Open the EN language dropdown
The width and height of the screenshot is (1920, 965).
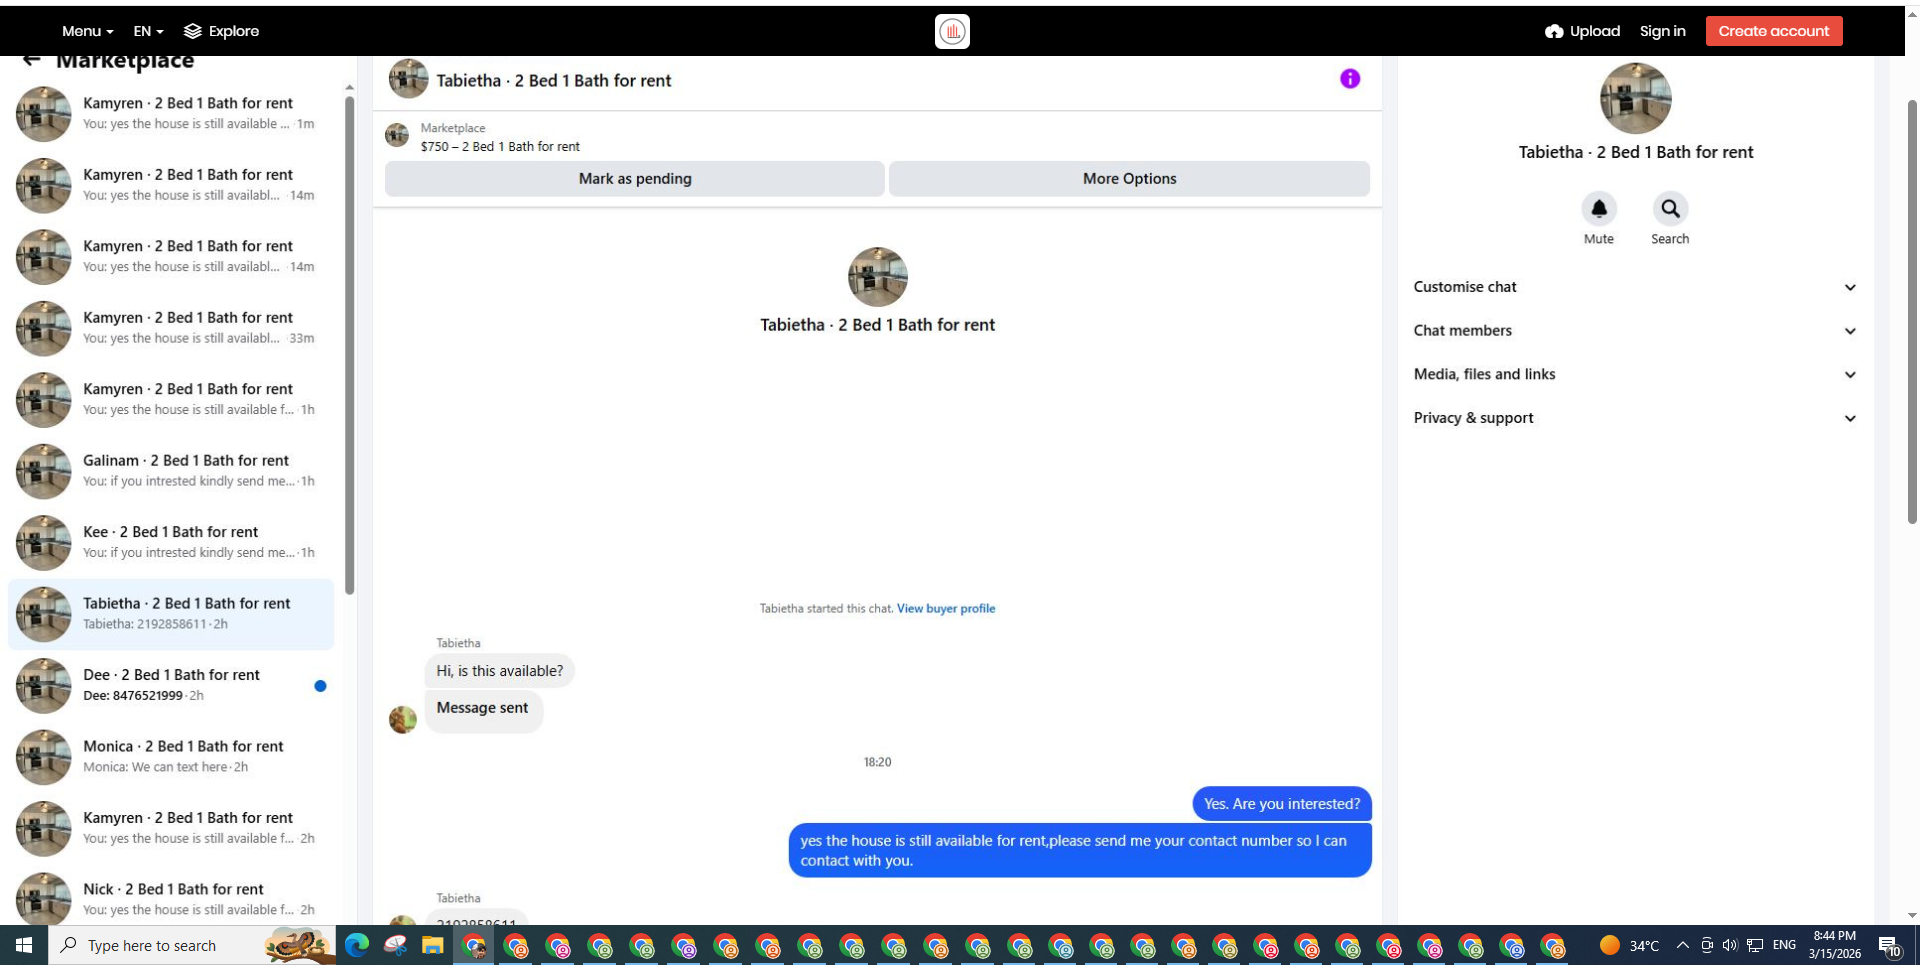[x=148, y=31]
